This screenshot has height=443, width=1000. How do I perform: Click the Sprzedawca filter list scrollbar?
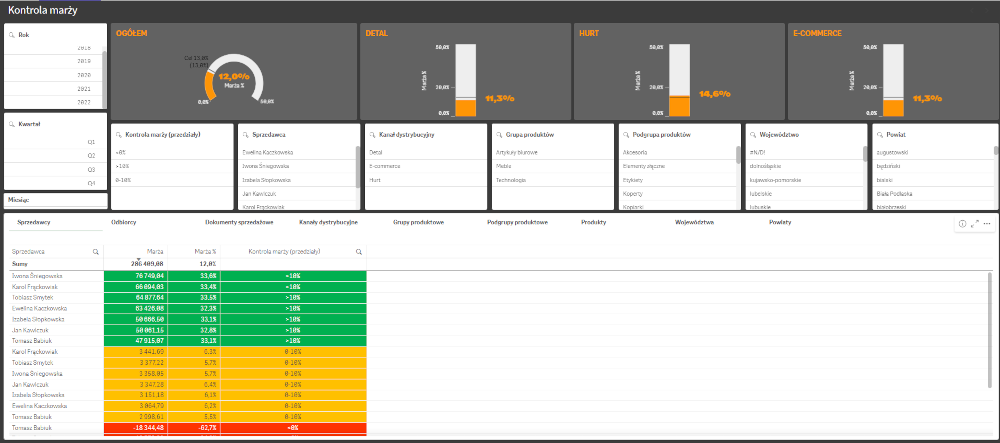coord(358,166)
